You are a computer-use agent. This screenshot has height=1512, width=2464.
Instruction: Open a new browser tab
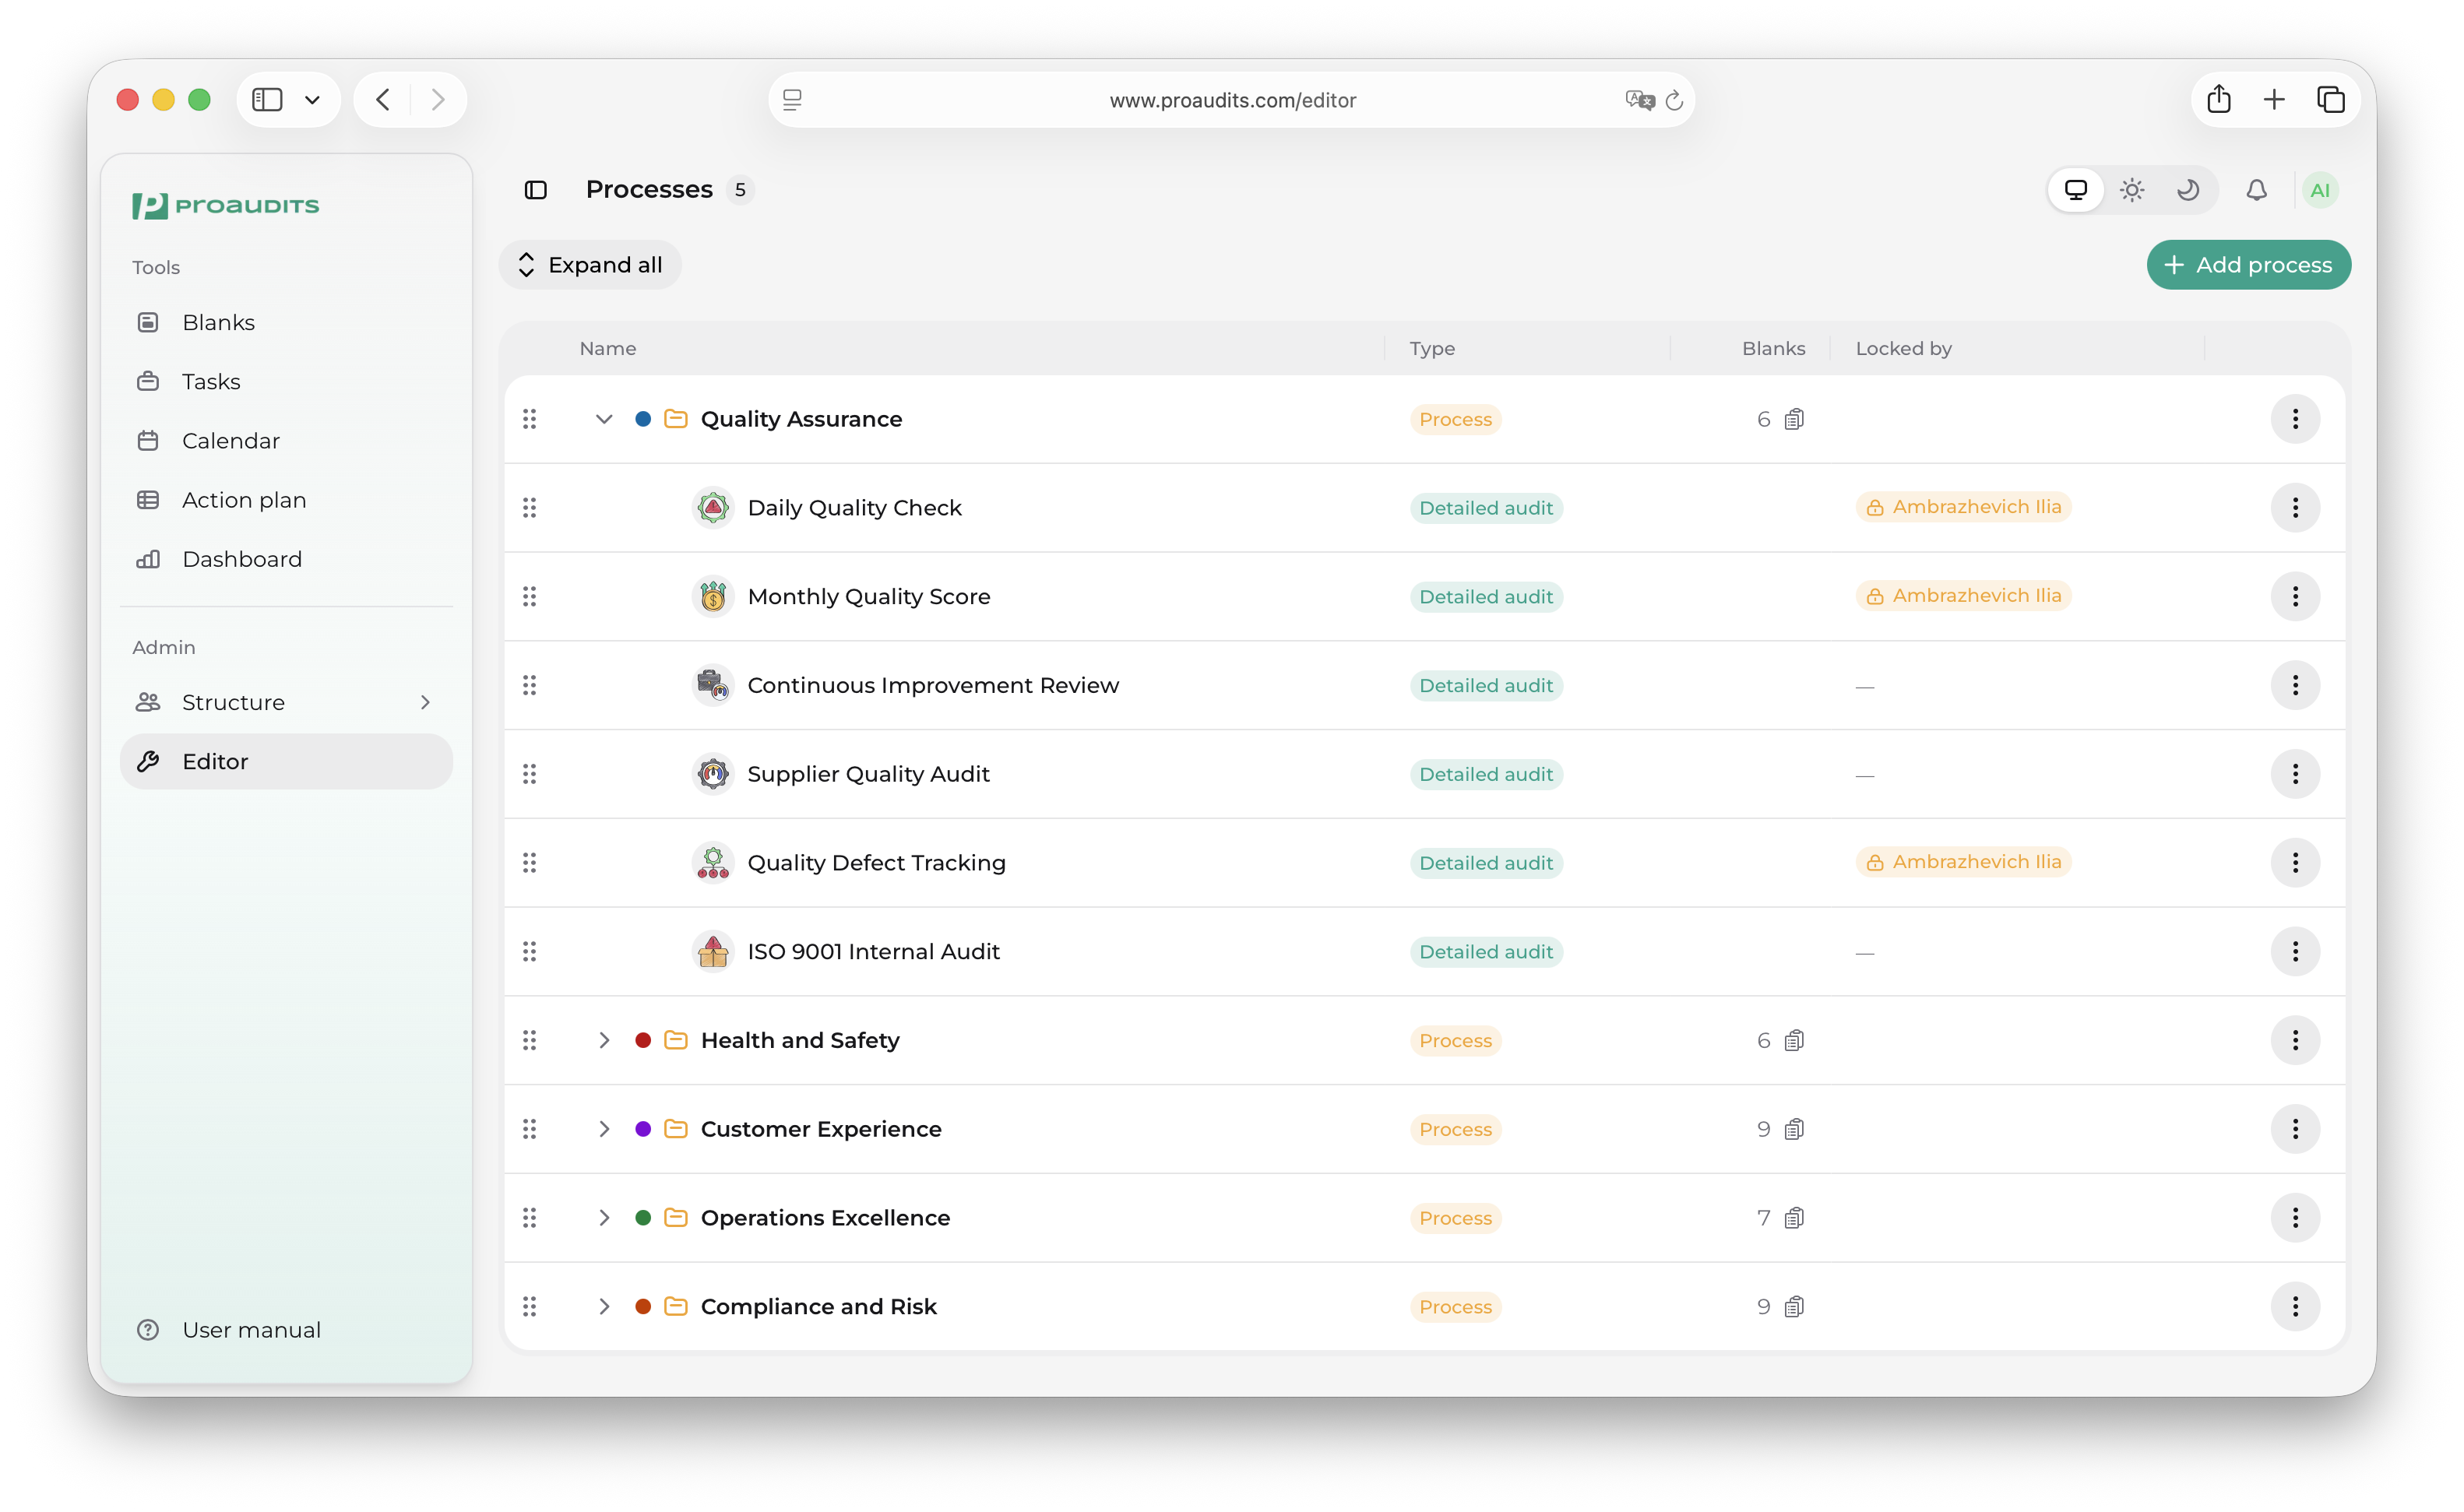(2274, 100)
